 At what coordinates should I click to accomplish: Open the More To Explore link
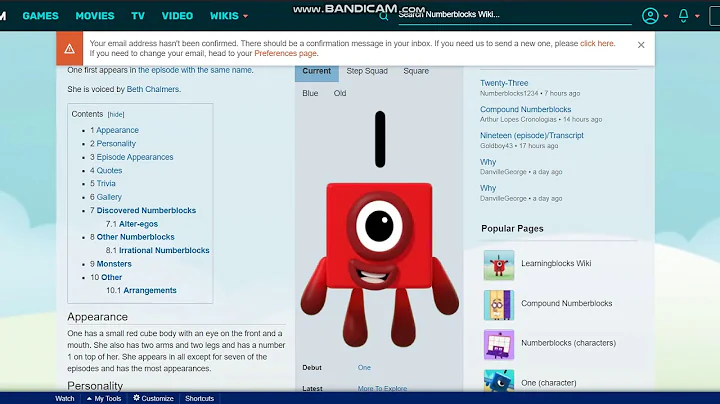(382, 388)
